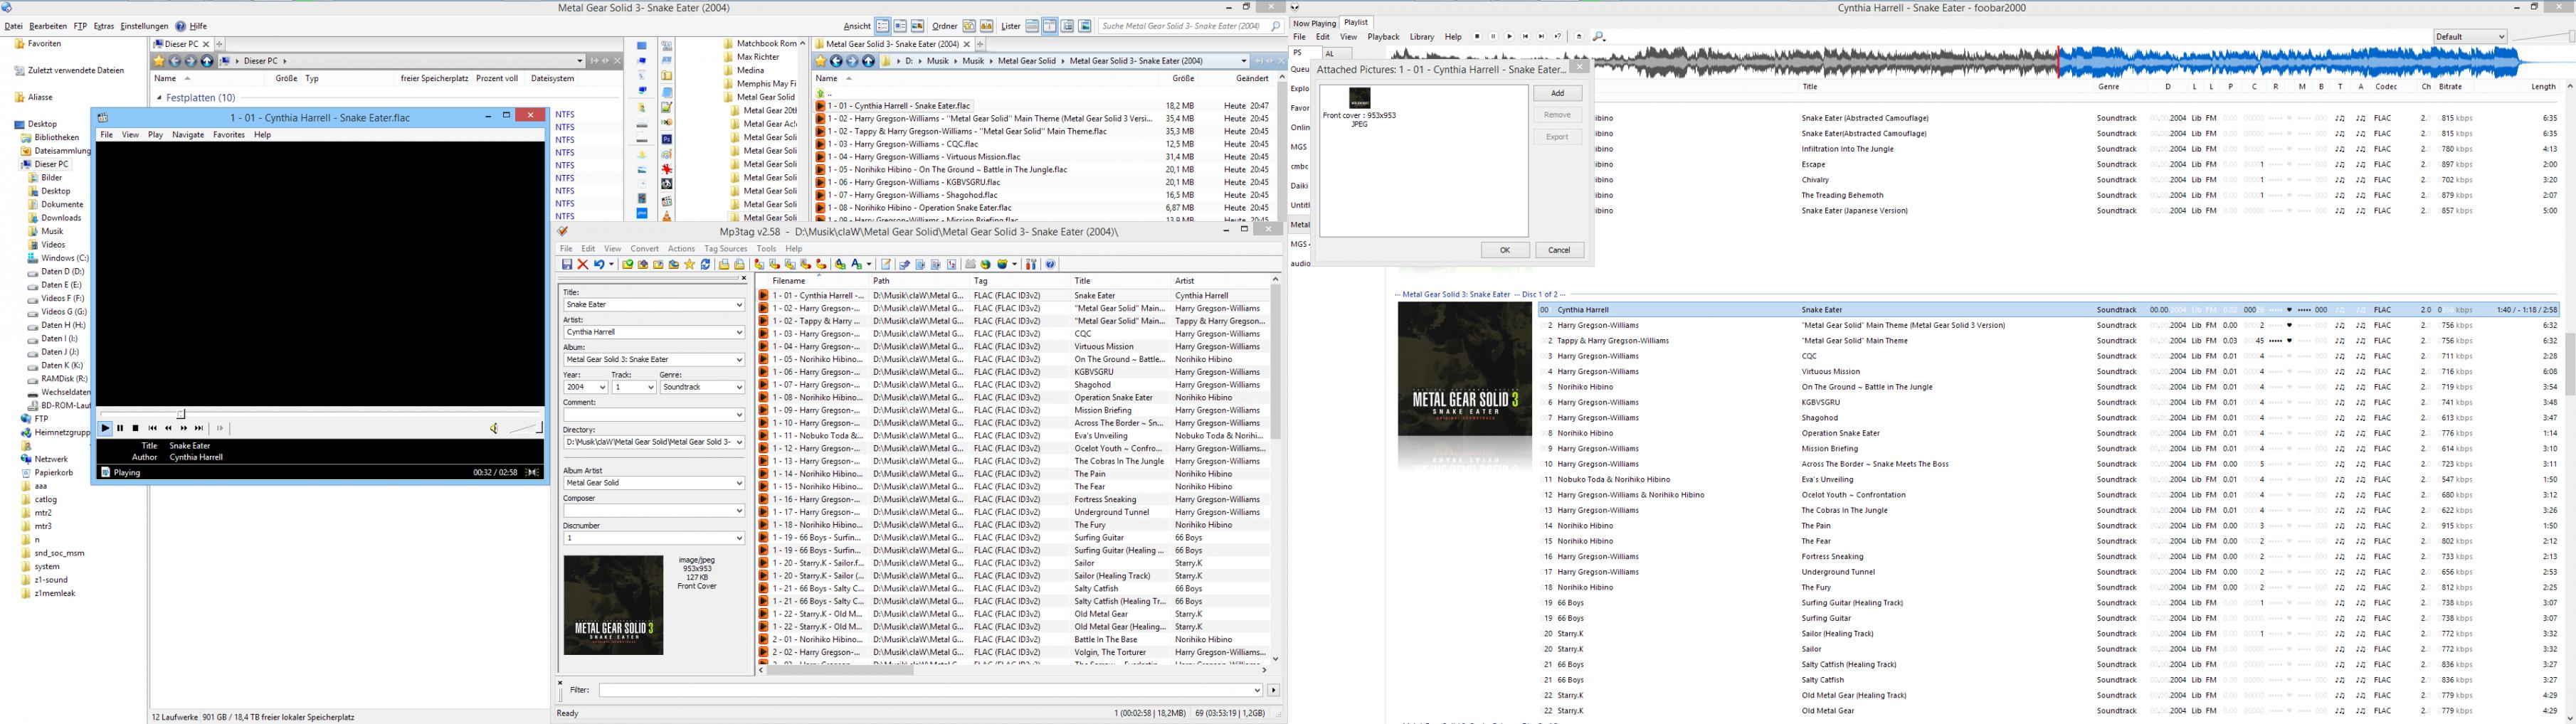Click foobar2000 random playback button
Viewport: 2576px width, 724px height.
(1558, 37)
